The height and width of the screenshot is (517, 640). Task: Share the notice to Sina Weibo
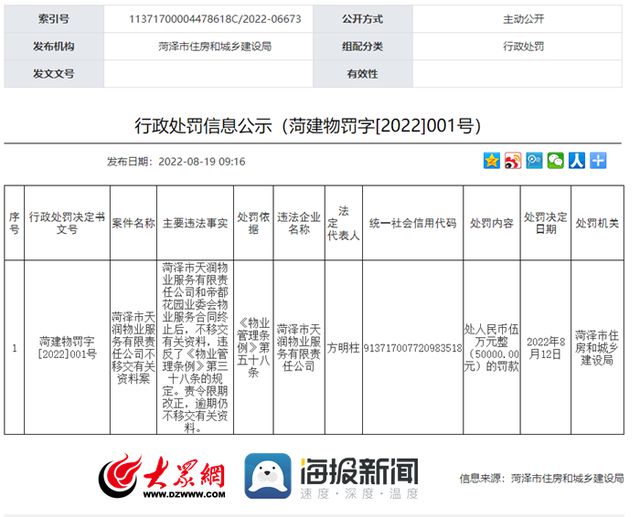tap(513, 160)
